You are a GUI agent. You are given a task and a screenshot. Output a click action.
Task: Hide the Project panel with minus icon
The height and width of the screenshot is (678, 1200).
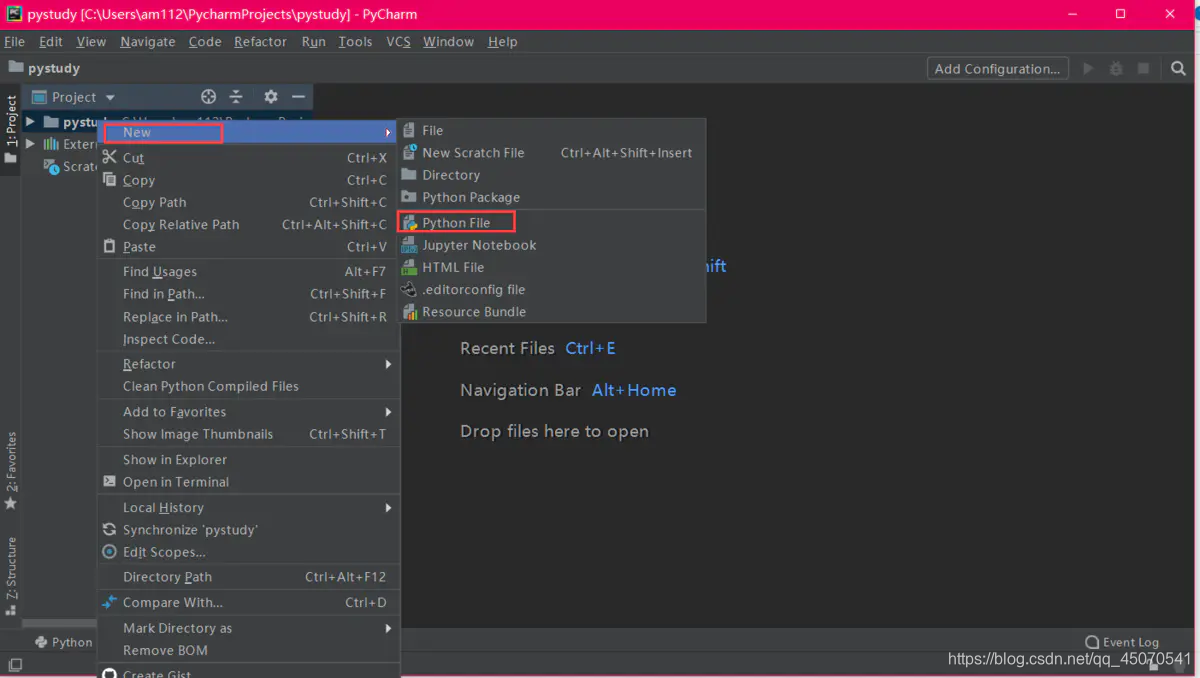coord(298,97)
